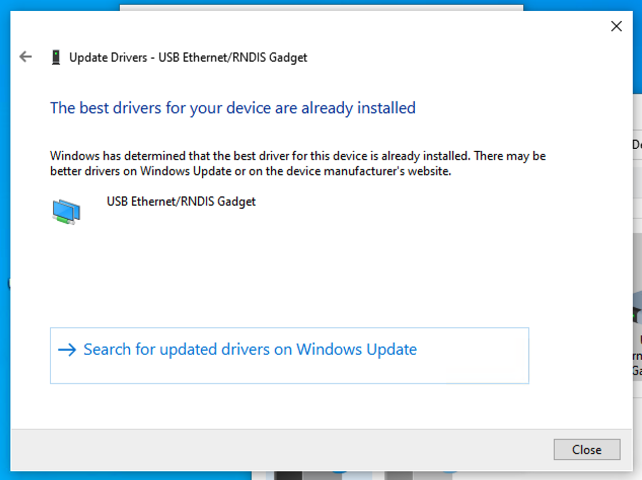Screen dimensions: 642x480
Task: Click the paragraph starting 'Windows has determined'
Action: (298, 163)
